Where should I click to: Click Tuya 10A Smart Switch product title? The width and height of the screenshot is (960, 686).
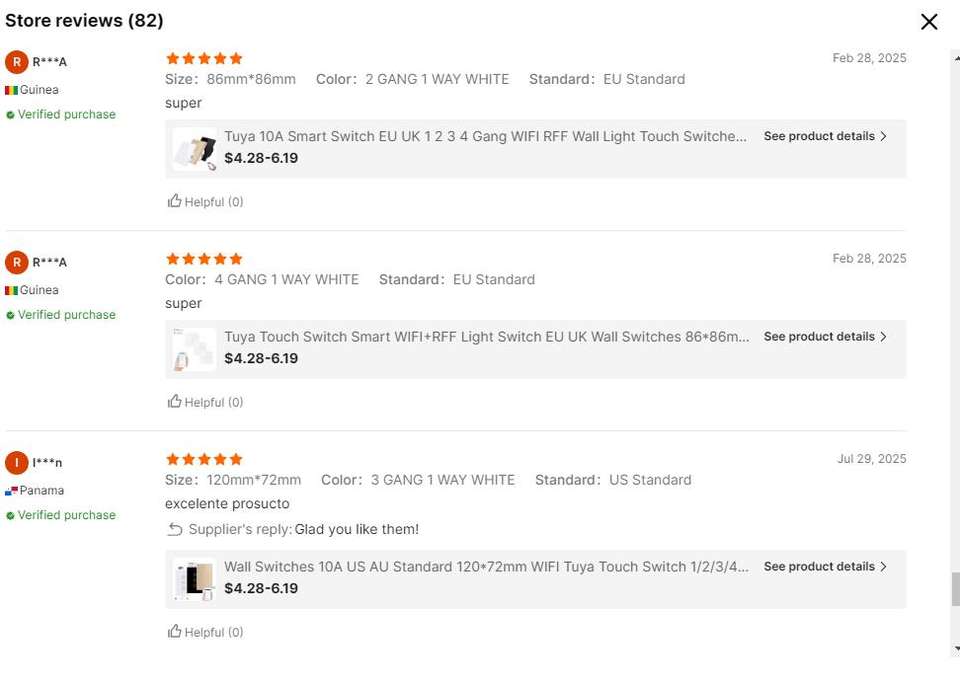click(x=485, y=136)
